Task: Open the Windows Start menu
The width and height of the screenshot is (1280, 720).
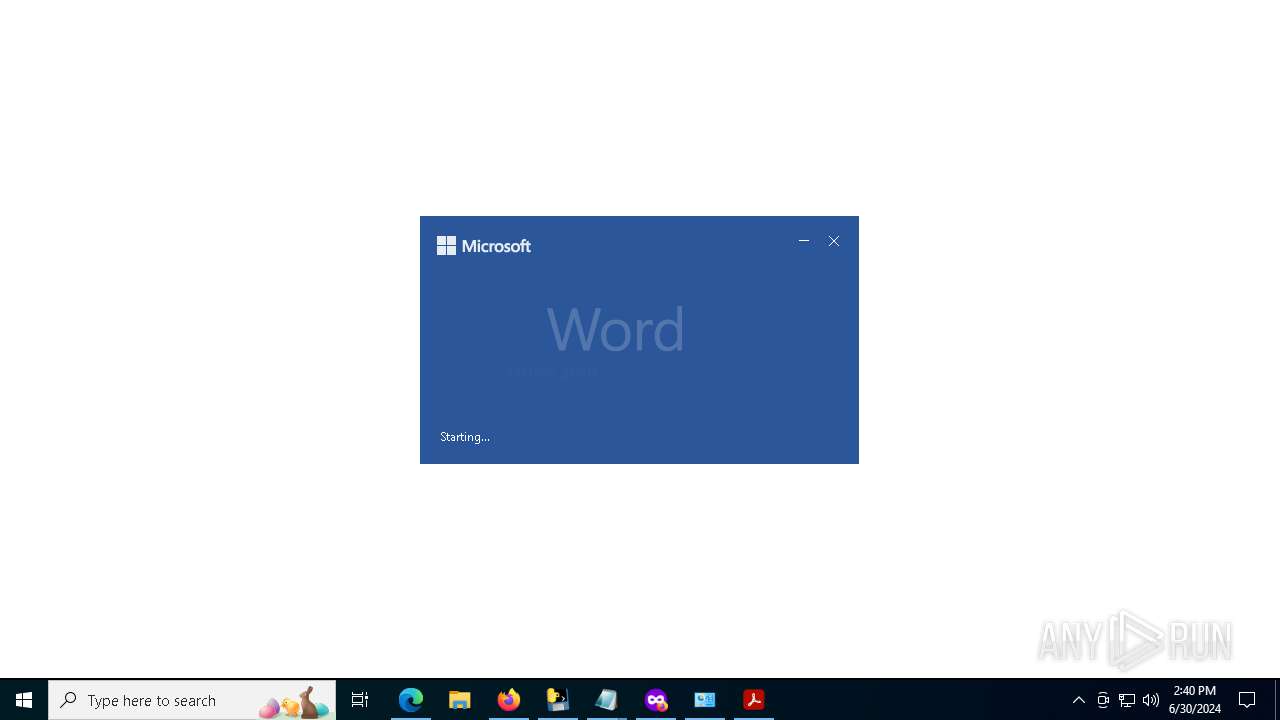Action: pyautogui.click(x=24, y=700)
